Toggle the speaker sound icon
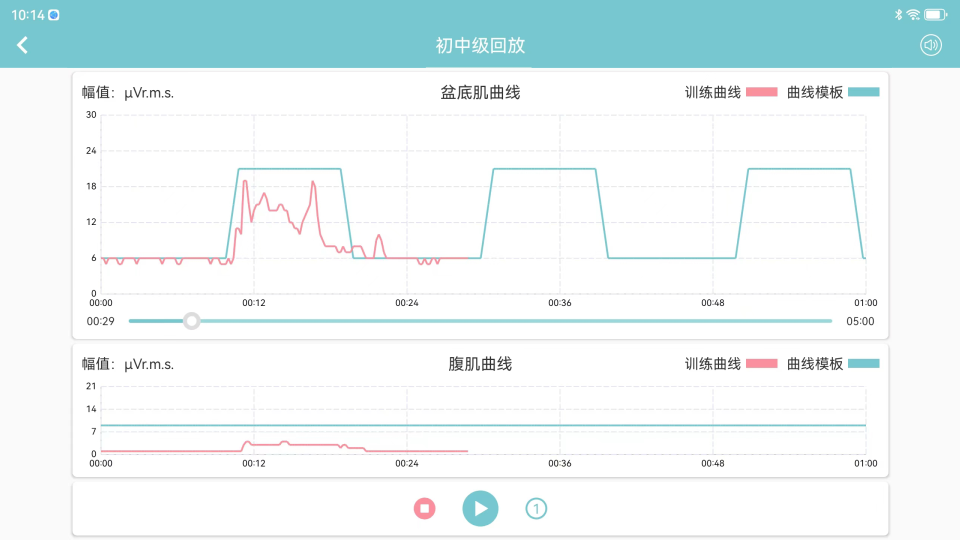The height and width of the screenshot is (540, 960). [931, 45]
